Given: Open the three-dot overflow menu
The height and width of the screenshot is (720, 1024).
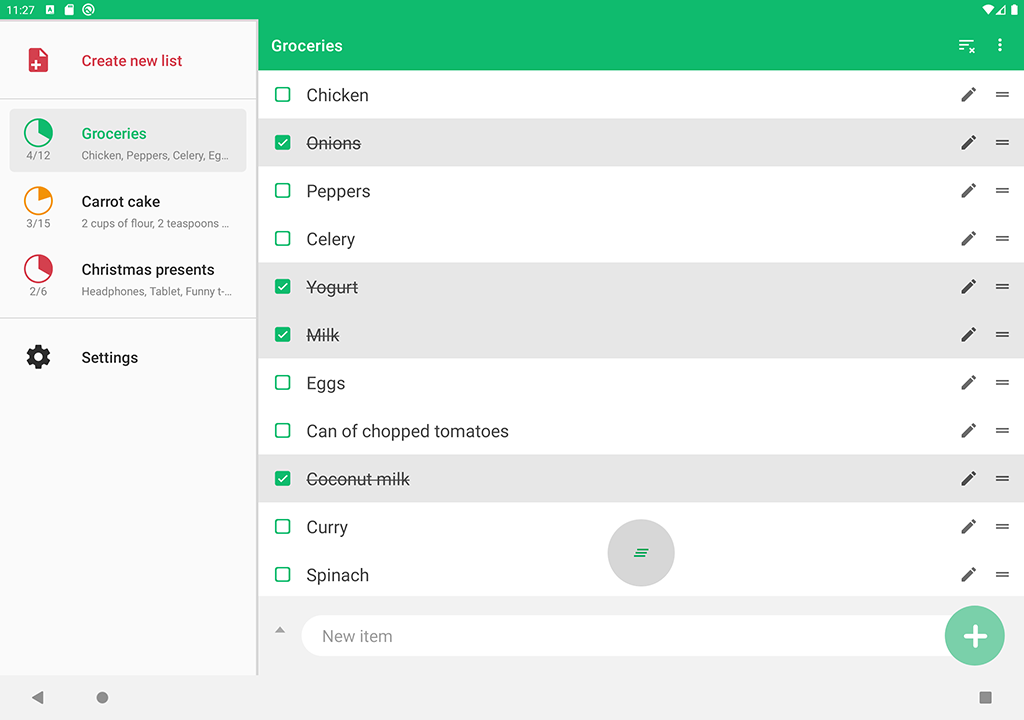Looking at the screenshot, I should 999,46.
